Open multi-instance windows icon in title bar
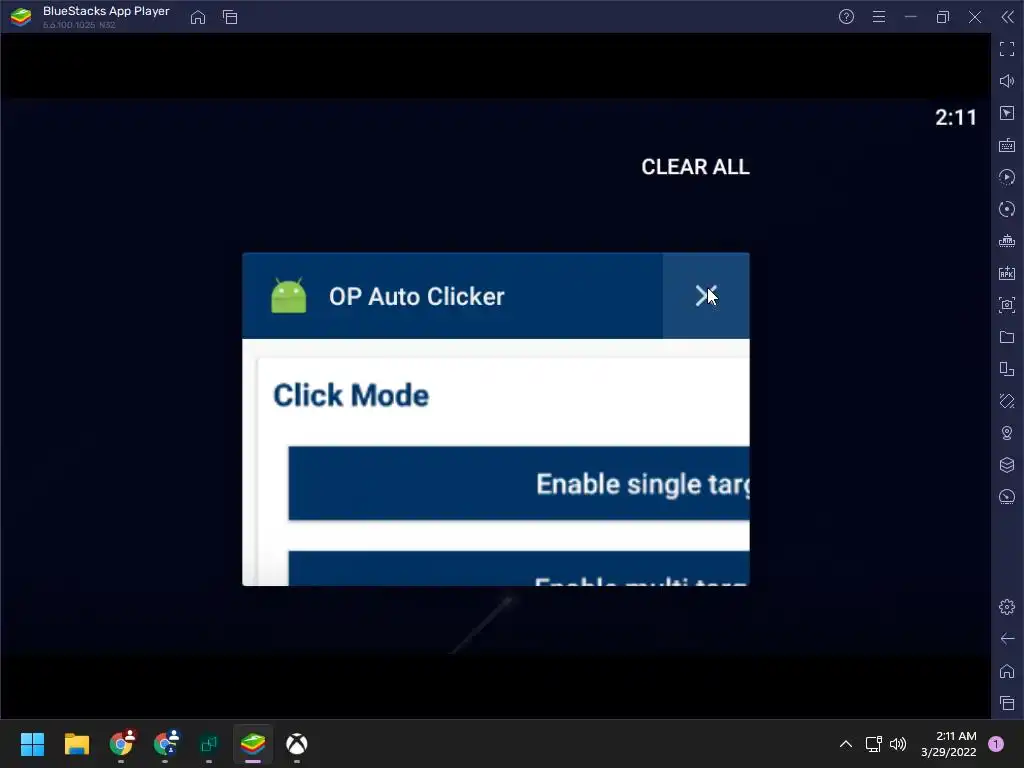This screenshot has width=1024, height=768. (230, 18)
